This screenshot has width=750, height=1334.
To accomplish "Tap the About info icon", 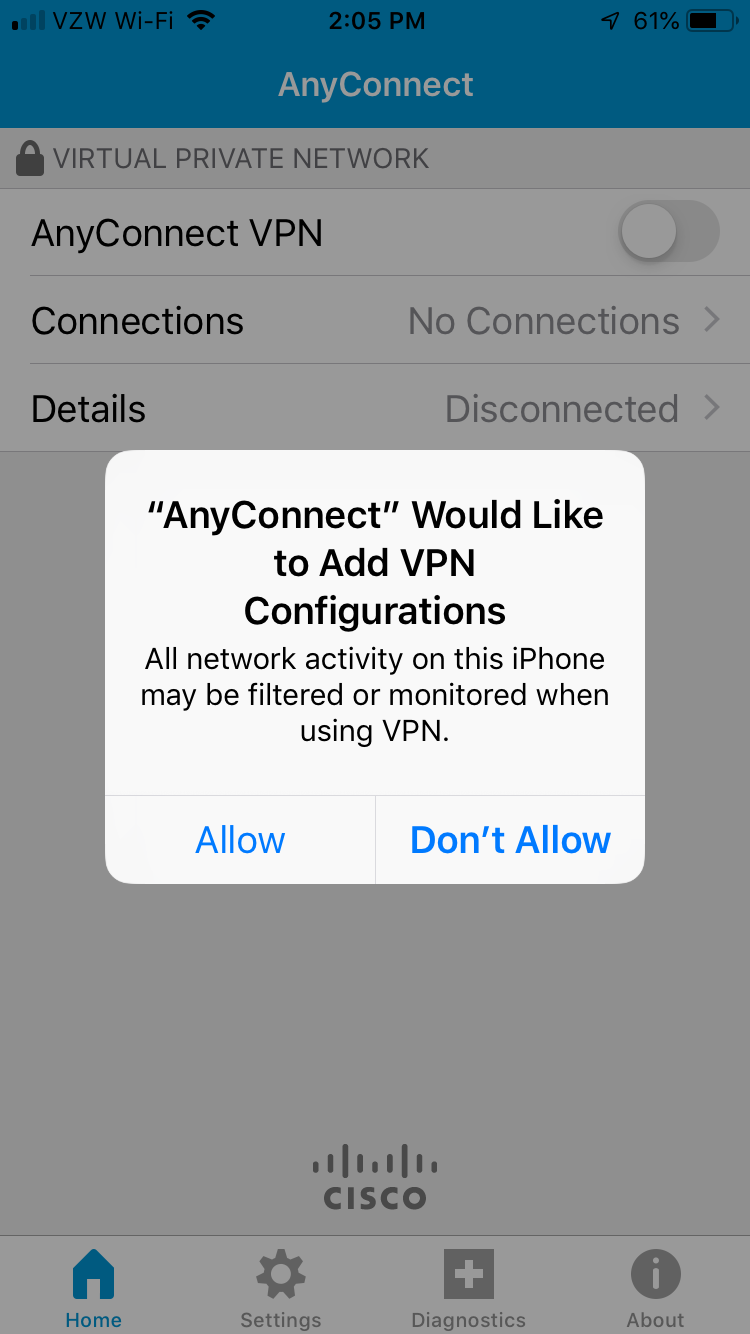I will click(656, 1275).
